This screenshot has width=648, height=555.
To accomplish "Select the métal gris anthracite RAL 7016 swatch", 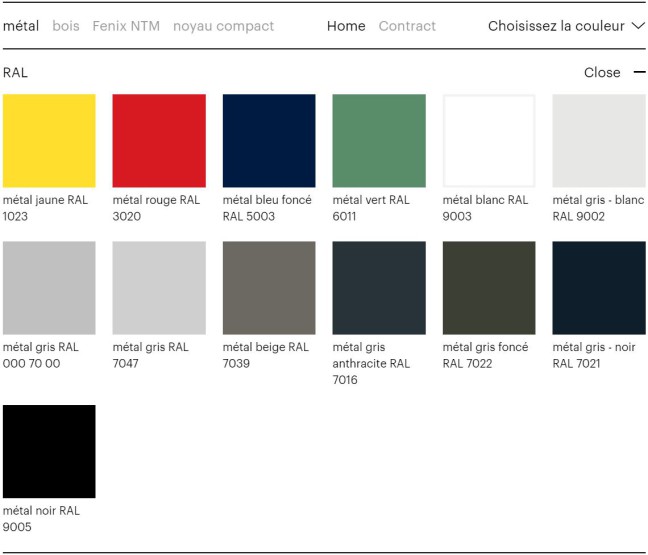I will [x=379, y=288].
